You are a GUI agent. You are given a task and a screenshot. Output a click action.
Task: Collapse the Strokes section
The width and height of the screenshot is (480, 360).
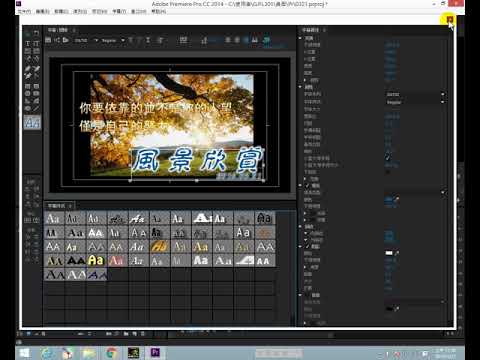[300, 226]
